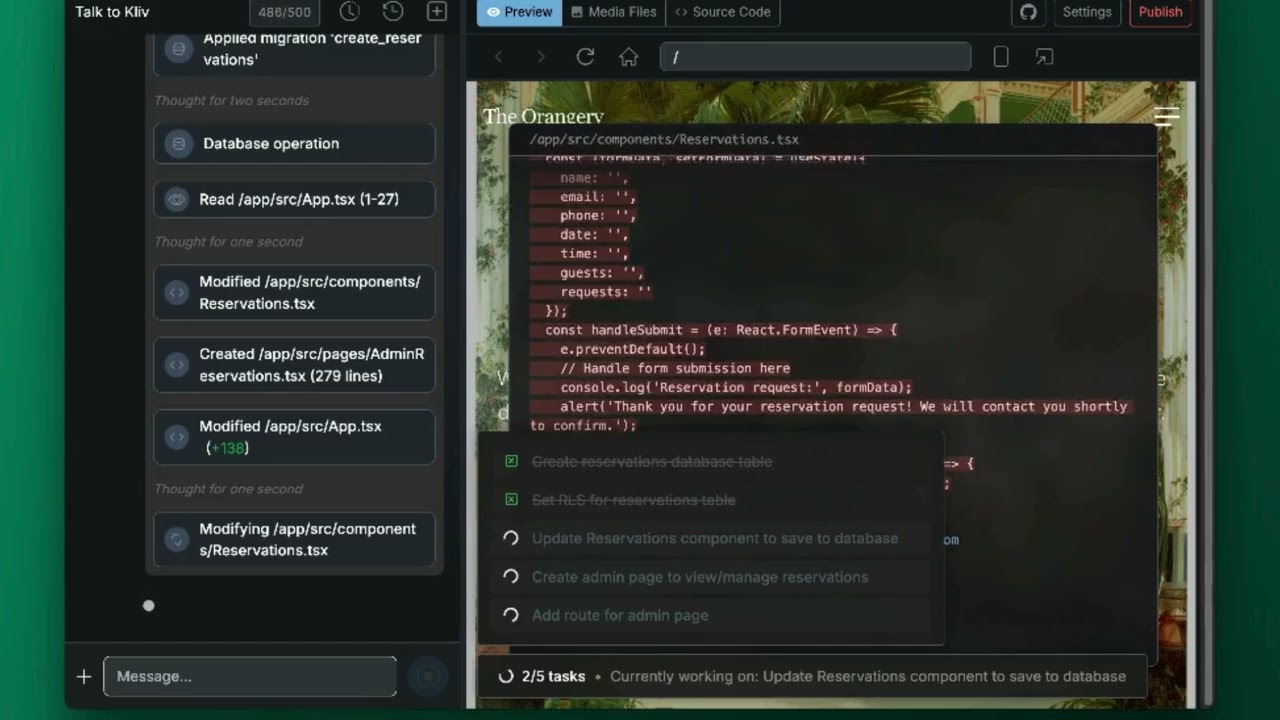Screen dimensions: 1280x720
Task: Click the browser forward arrow in preview
Action: pyautogui.click(x=541, y=57)
